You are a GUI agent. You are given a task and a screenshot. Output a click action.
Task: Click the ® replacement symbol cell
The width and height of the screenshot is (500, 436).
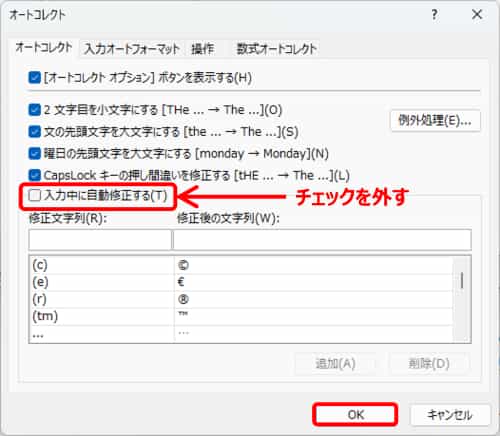click(x=313, y=300)
